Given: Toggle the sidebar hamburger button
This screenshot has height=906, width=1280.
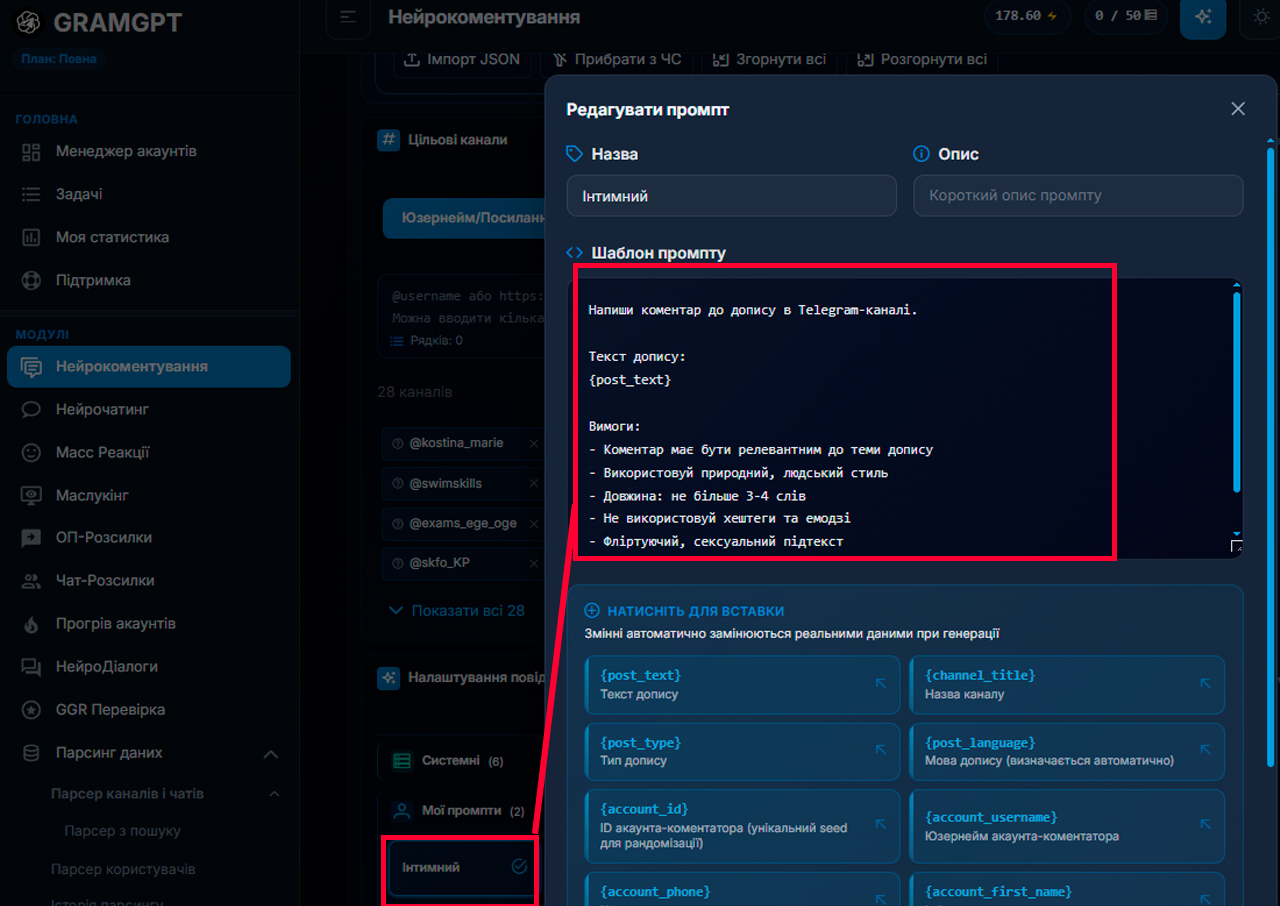Looking at the screenshot, I should [348, 17].
